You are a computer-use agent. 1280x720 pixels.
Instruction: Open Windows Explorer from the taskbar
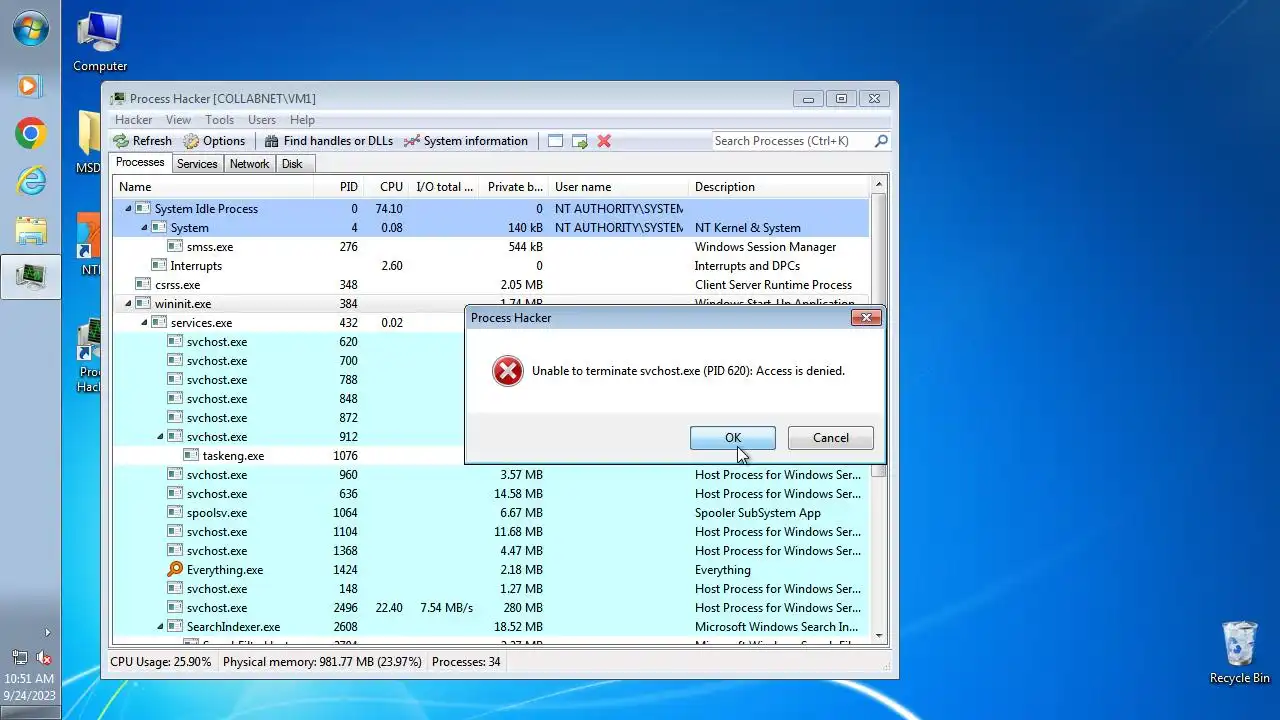tap(31, 230)
